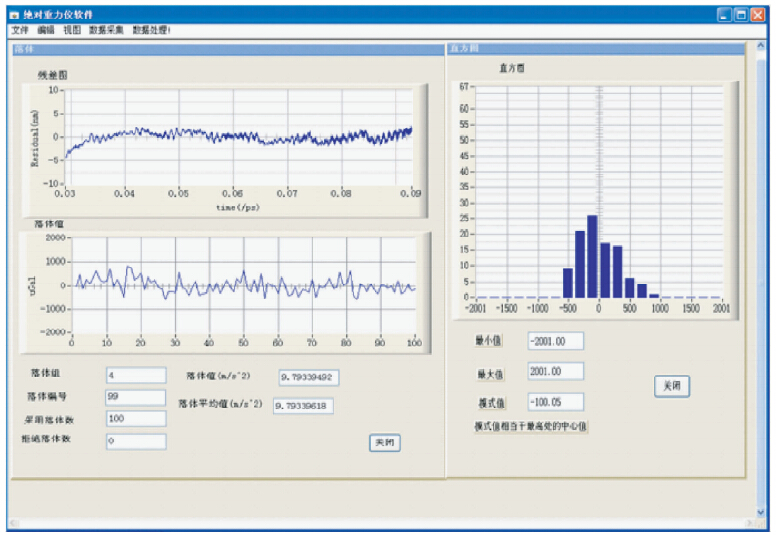Click the application icon in title bar
Viewport: 776px width, 535px height.
coord(14,15)
